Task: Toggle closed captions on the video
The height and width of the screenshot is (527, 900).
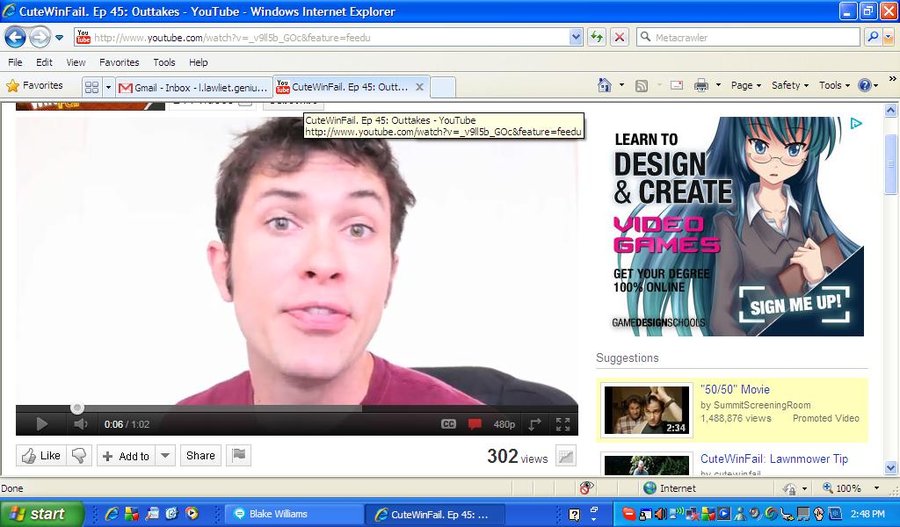Action: (449, 424)
